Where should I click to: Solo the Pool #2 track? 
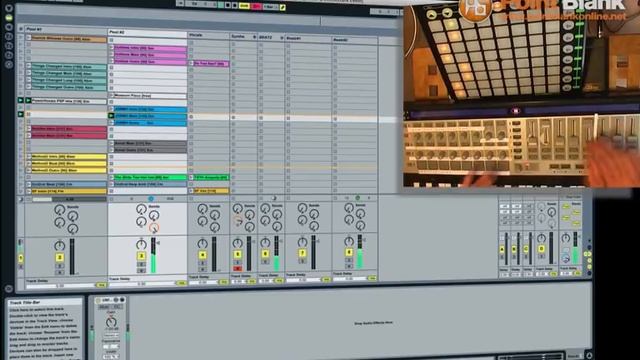pyautogui.click(x=141, y=264)
